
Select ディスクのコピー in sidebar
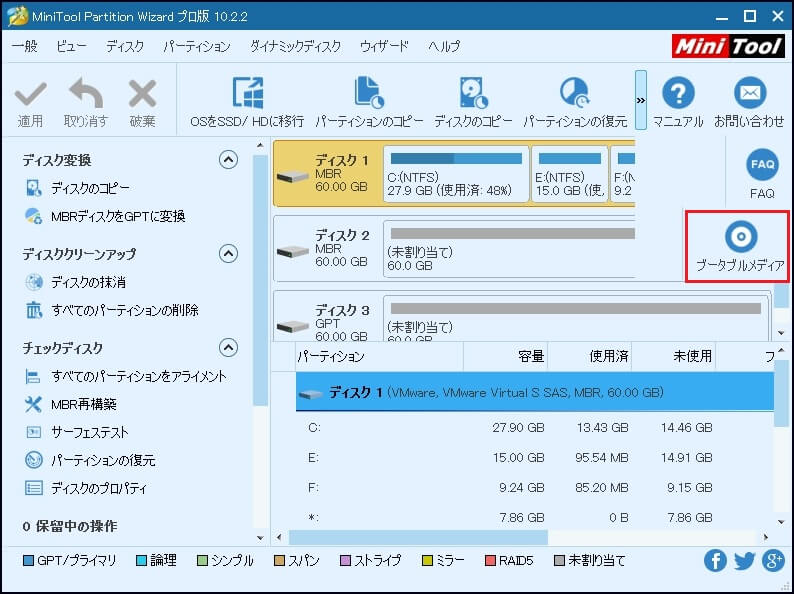90,188
